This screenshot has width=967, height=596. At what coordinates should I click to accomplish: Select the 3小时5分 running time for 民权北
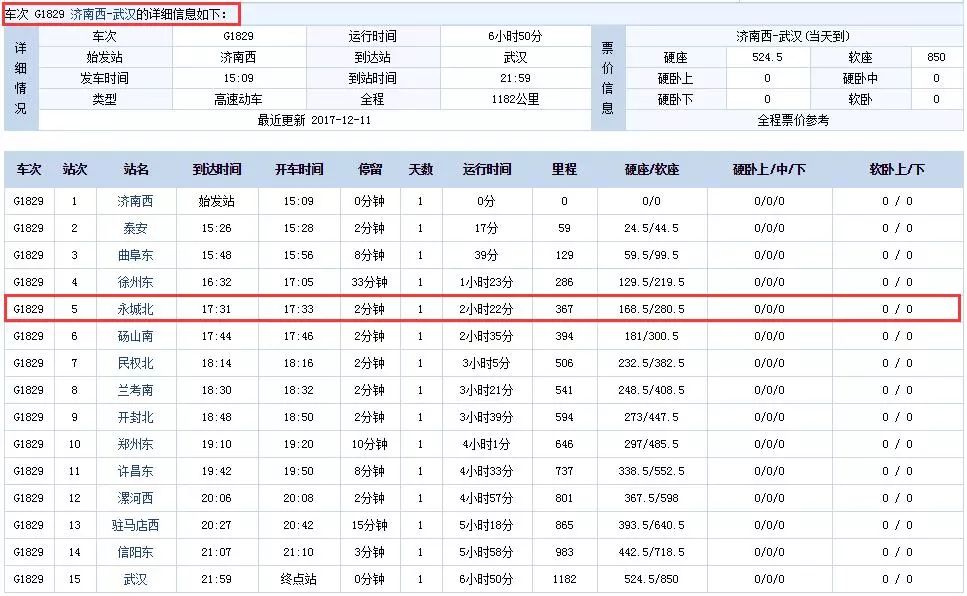click(486, 363)
